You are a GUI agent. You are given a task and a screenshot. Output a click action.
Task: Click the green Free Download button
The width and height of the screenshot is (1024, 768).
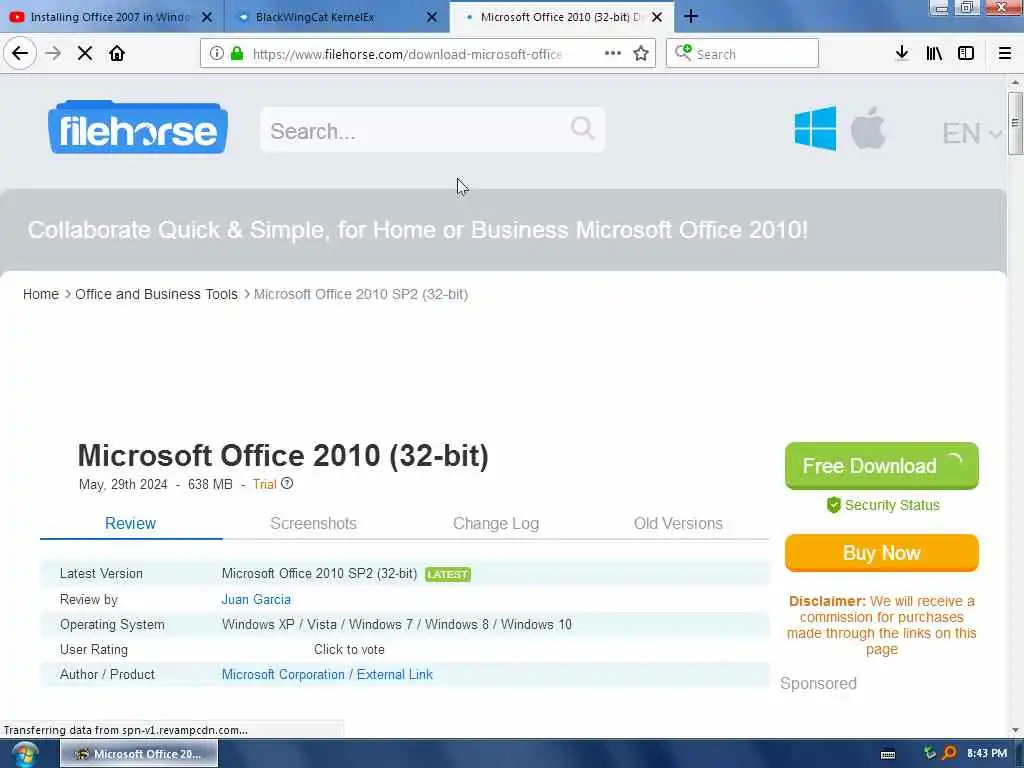click(882, 466)
